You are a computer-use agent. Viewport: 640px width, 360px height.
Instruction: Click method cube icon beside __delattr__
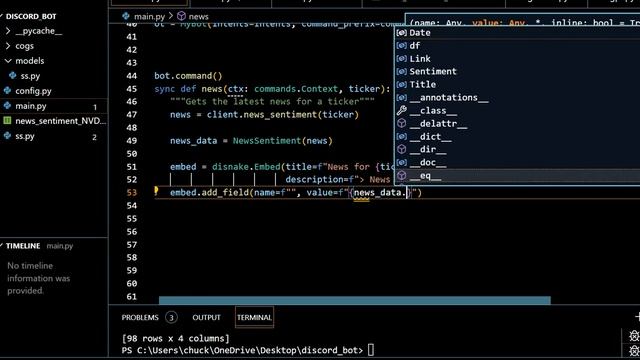coord(402,123)
